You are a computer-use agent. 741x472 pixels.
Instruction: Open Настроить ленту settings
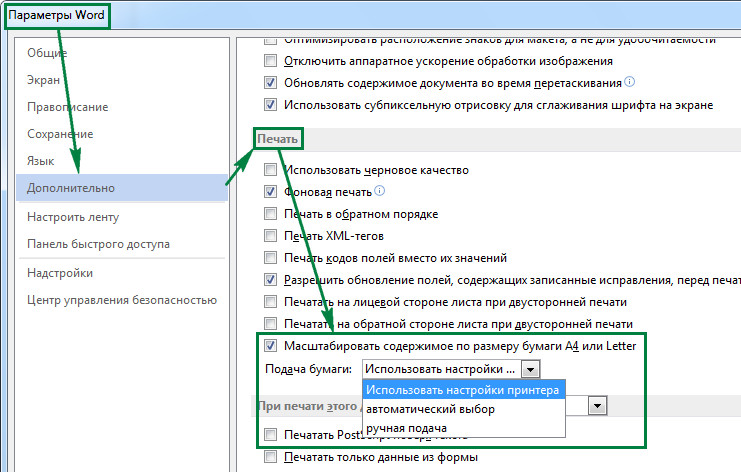pos(73,217)
